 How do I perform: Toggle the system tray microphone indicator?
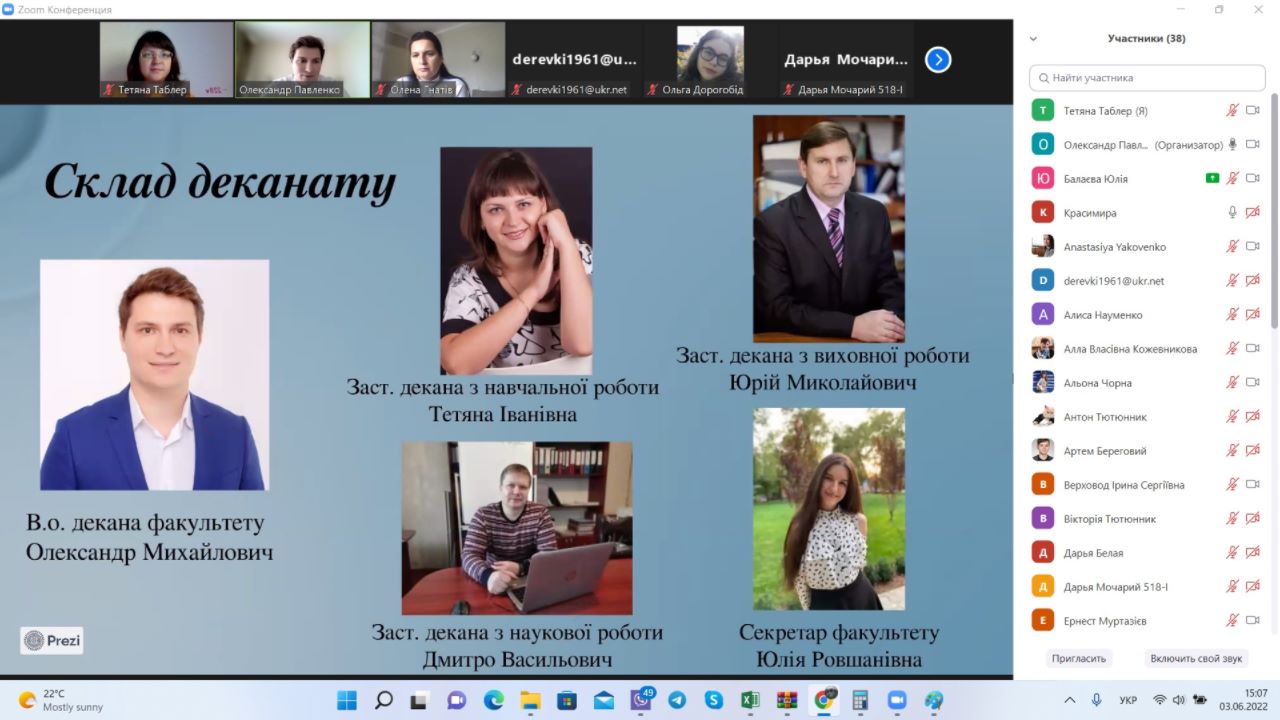1097,700
